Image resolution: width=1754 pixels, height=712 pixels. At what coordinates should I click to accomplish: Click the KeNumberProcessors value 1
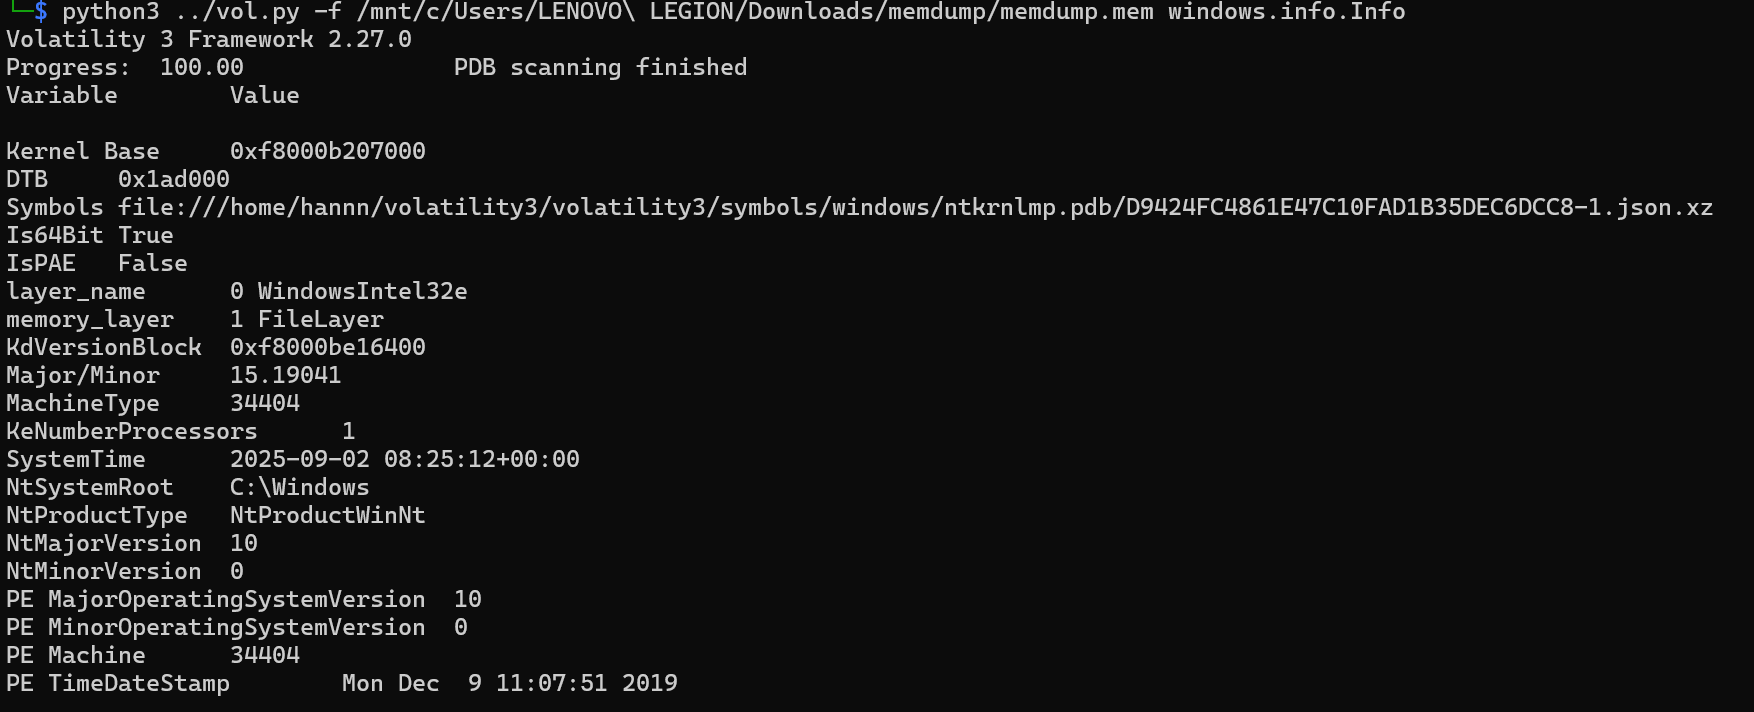pos(348,431)
